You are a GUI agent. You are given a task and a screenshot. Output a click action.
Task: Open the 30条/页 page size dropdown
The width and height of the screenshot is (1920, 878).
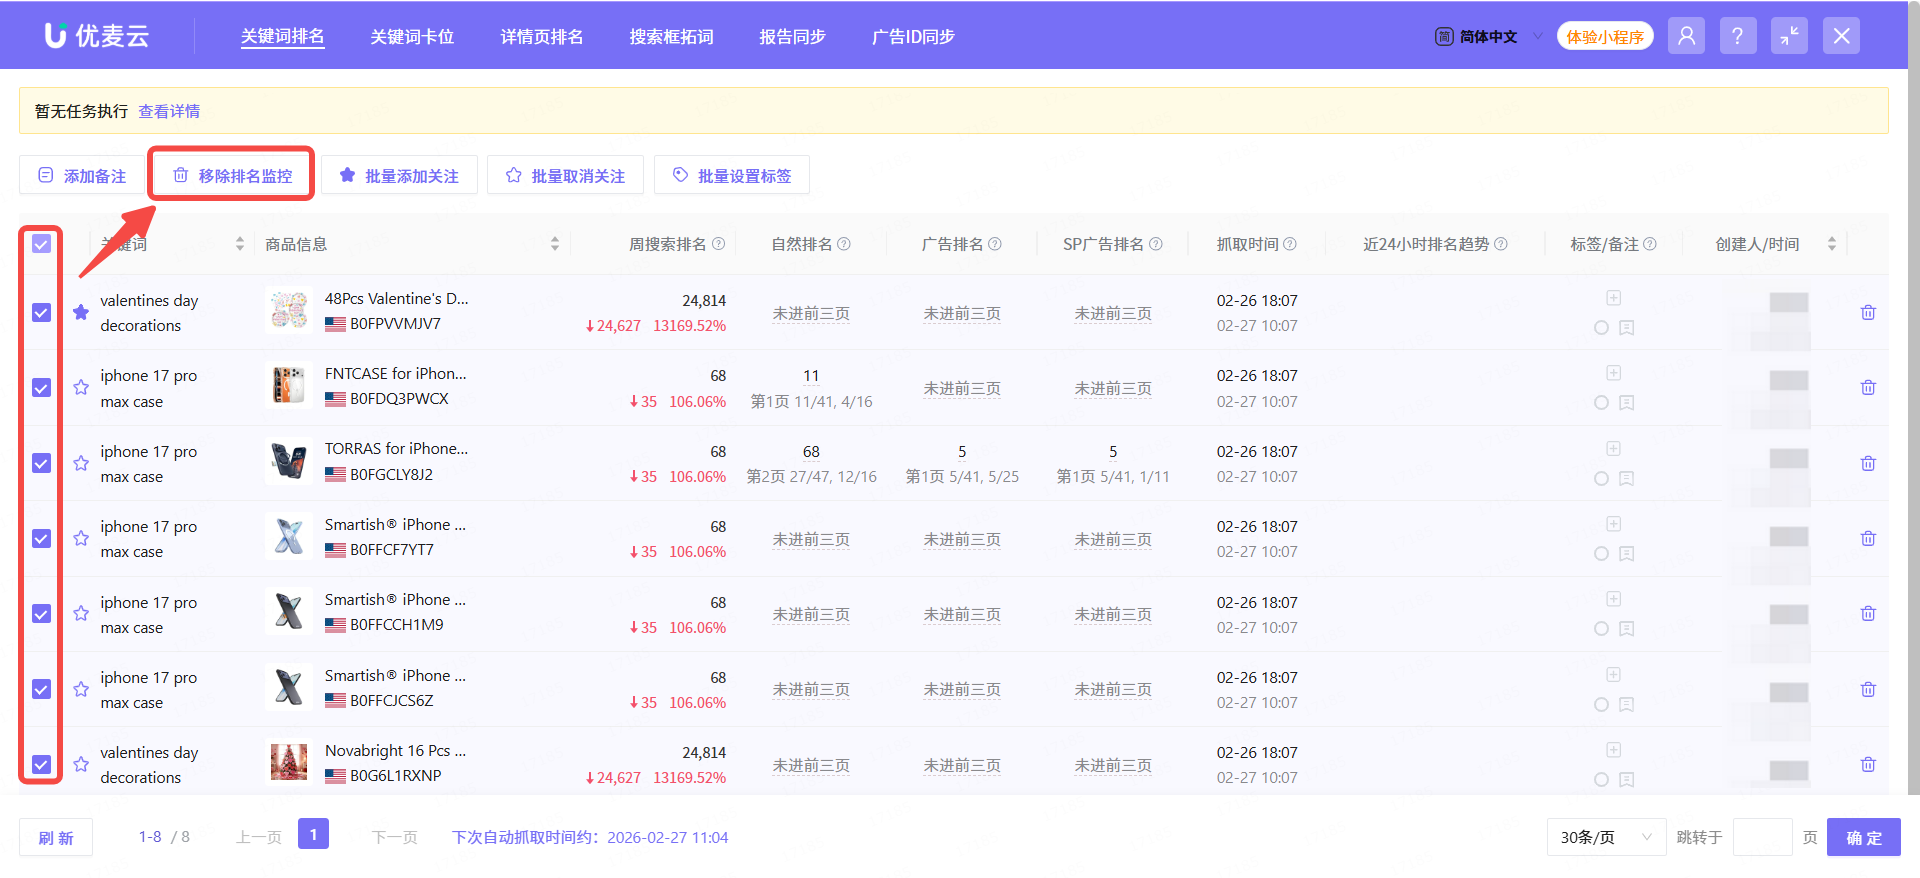(x=1606, y=837)
